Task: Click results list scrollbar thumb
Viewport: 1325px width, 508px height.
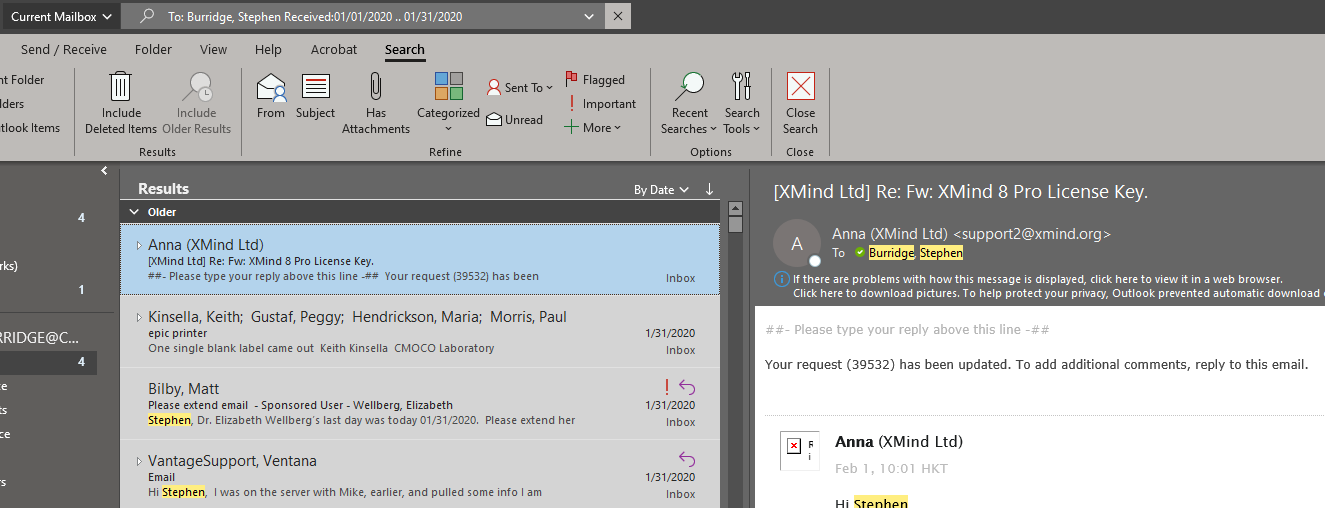Action: click(x=736, y=224)
